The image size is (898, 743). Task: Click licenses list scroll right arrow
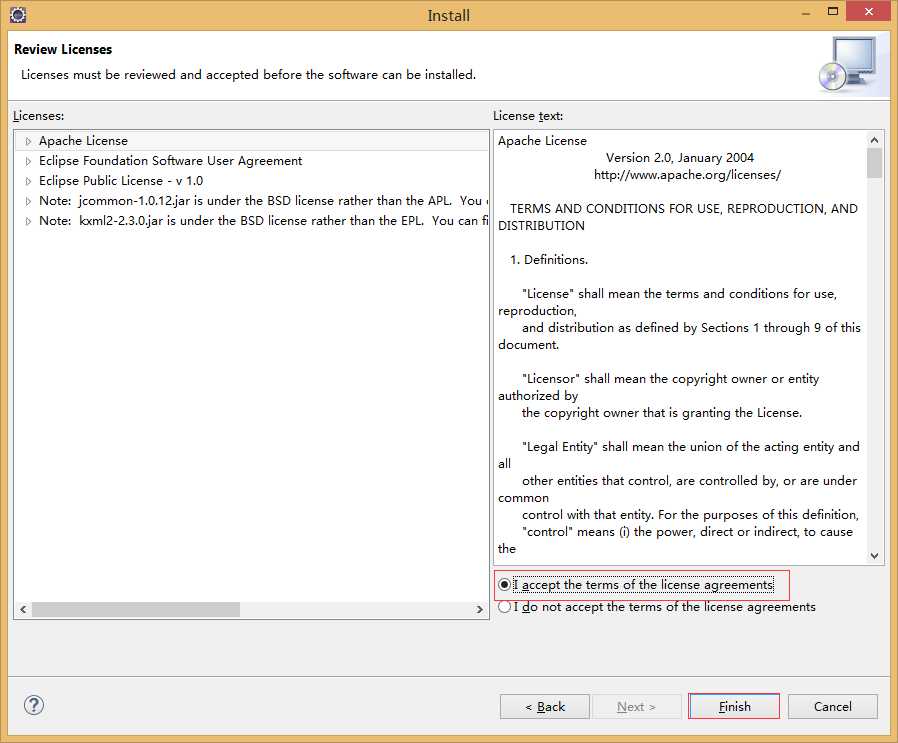[x=480, y=610]
